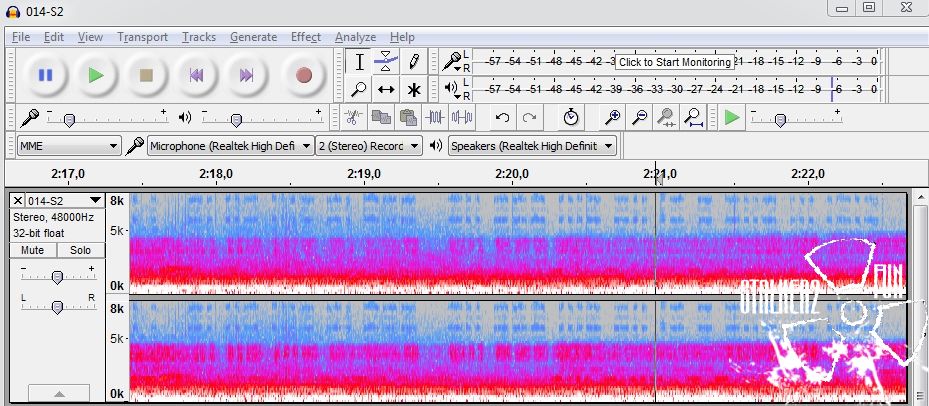Screen dimensions: 929x406
Task: Click the 2:20,0 mark on timeline ruler
Action: click(511, 174)
